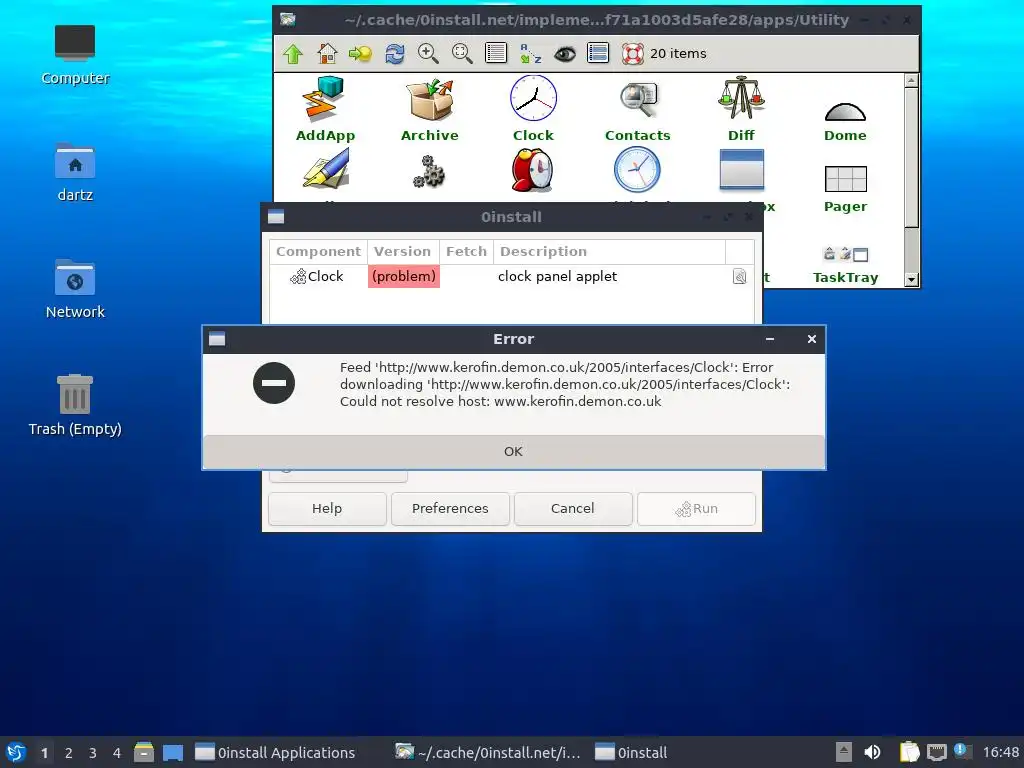Open the volume control tray icon
This screenshot has width=1024, height=768.
pos(872,752)
